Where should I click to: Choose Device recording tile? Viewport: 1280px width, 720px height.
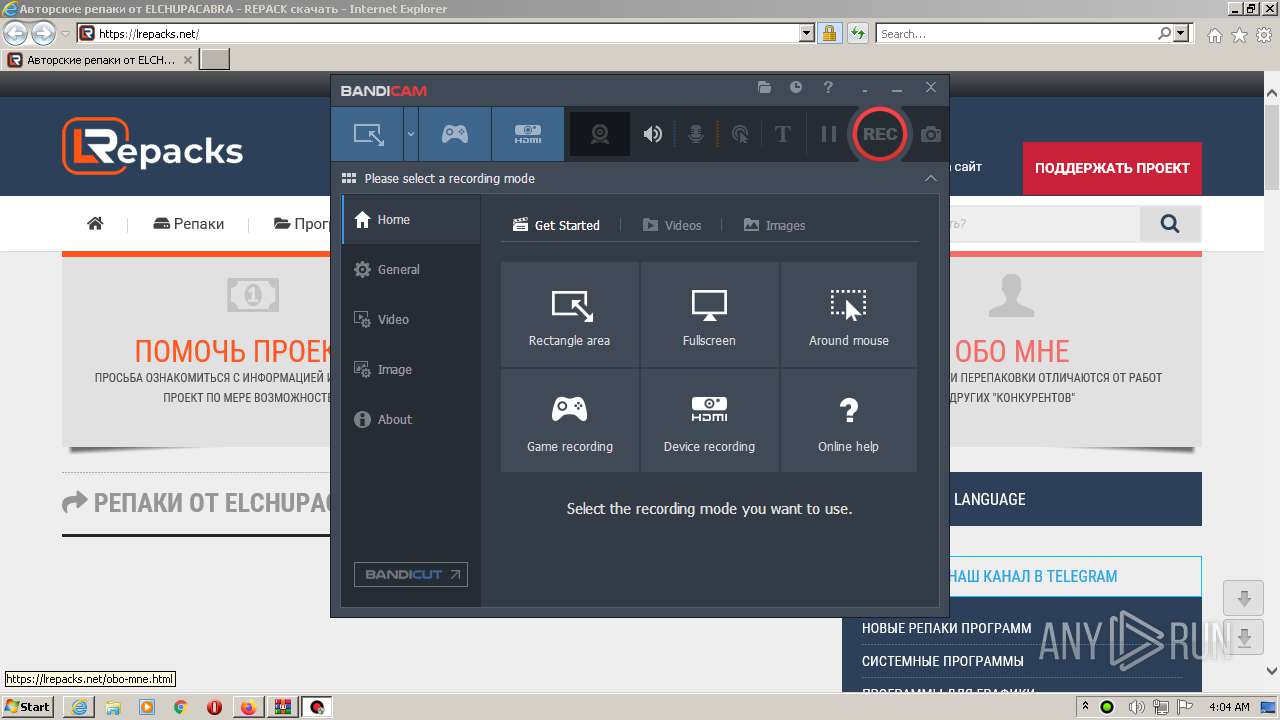pos(709,420)
